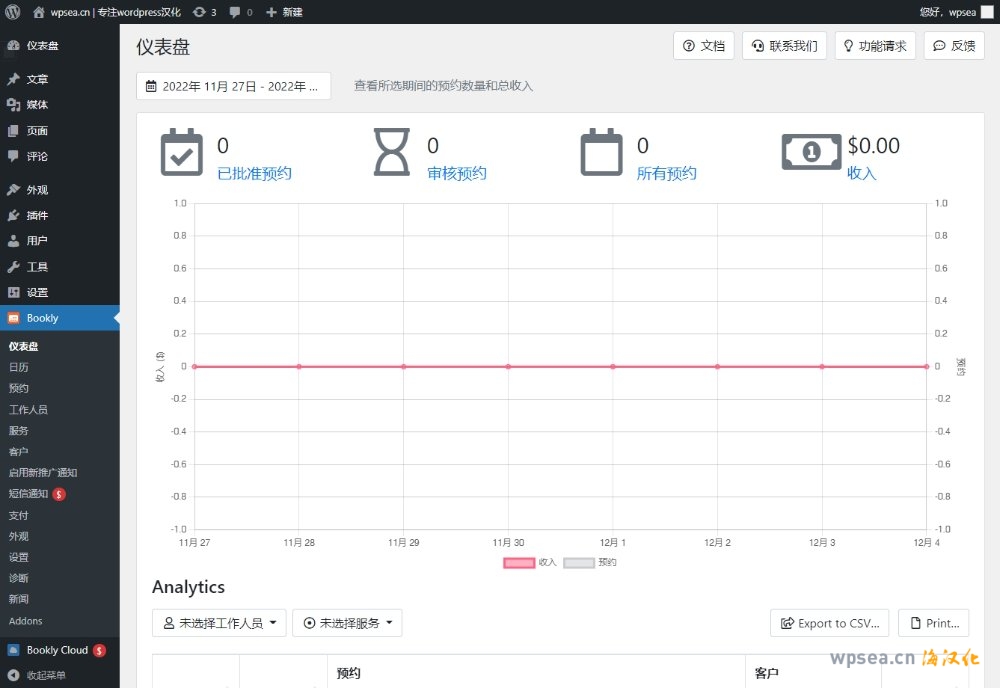Open the 插件 plugins menu
This screenshot has width=1000, height=688.
(x=37, y=215)
